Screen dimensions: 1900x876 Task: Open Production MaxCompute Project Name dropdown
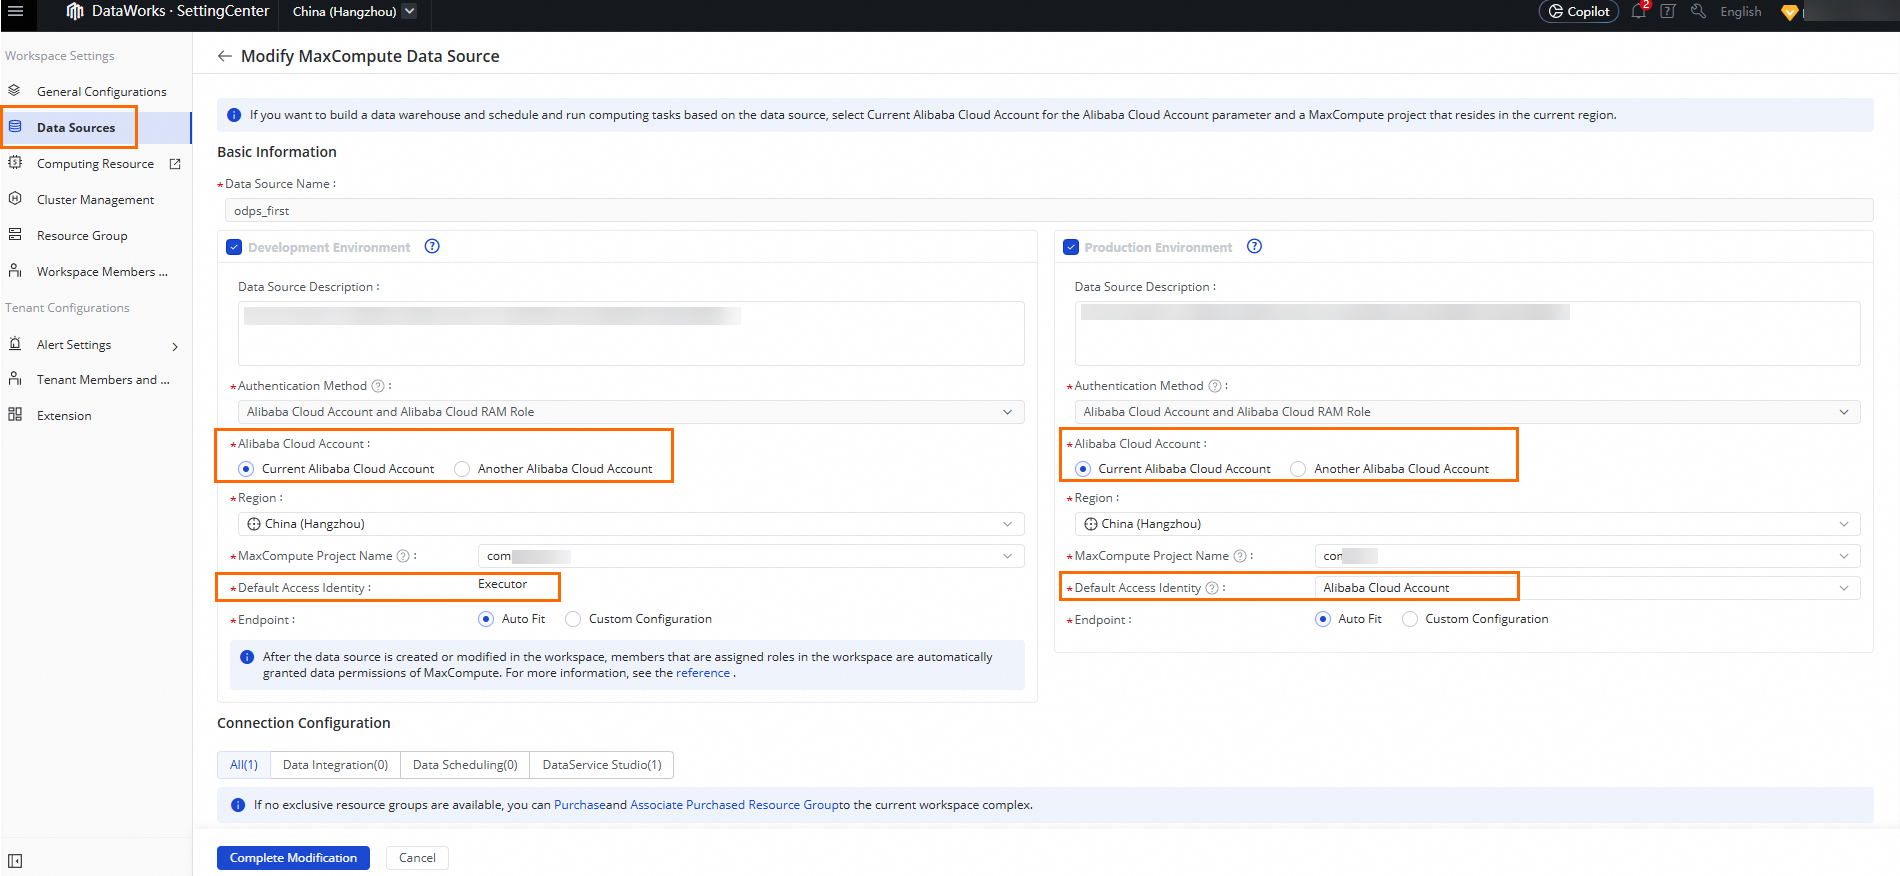[x=1588, y=556]
